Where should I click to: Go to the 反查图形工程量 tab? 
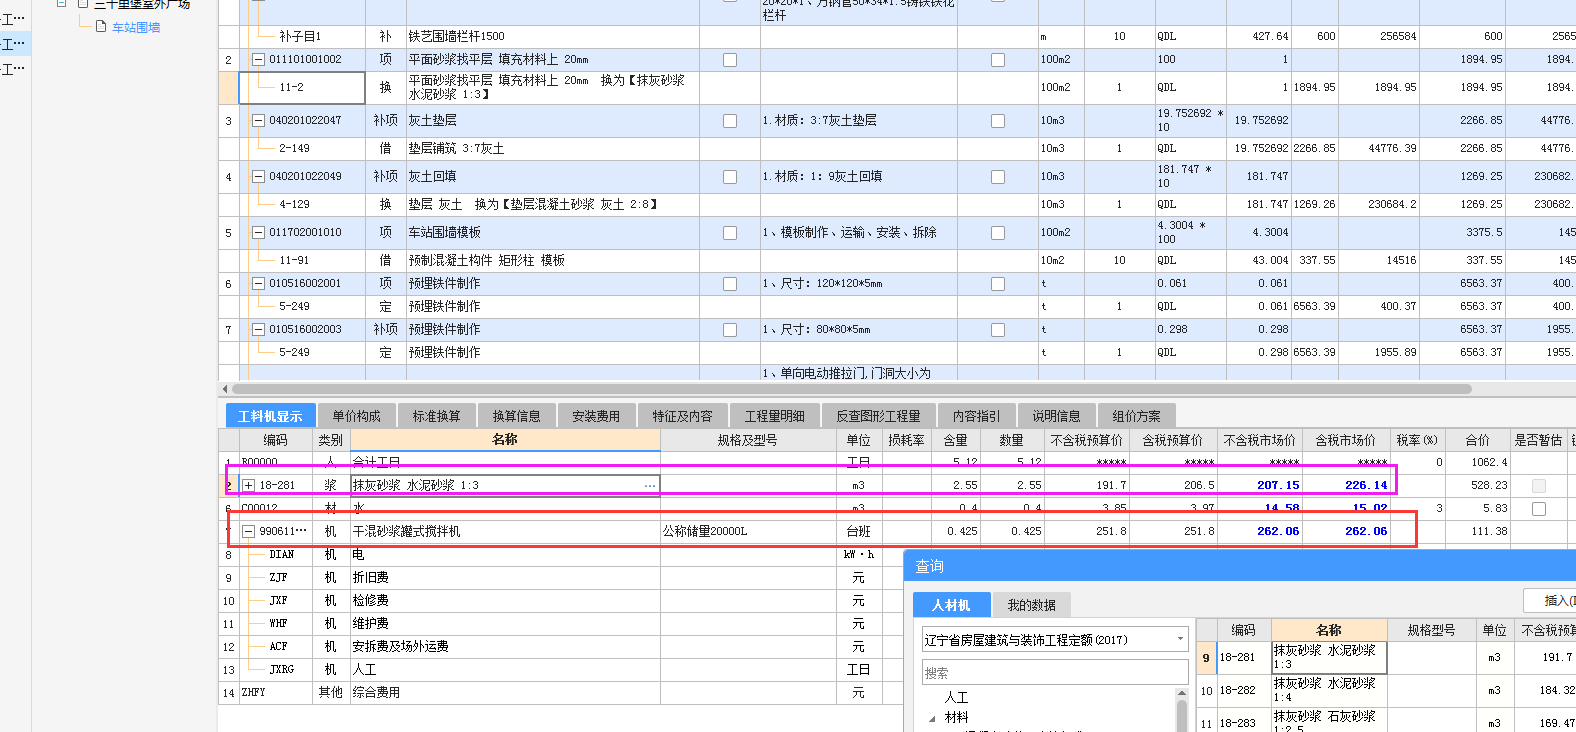click(x=879, y=416)
